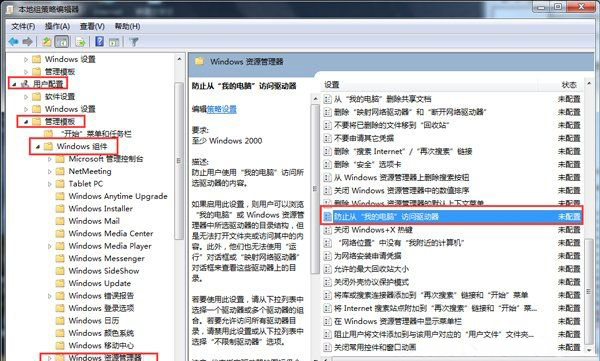Select Windows Anytime Upgrade in tree
The image size is (600, 361).
pos(118,196)
